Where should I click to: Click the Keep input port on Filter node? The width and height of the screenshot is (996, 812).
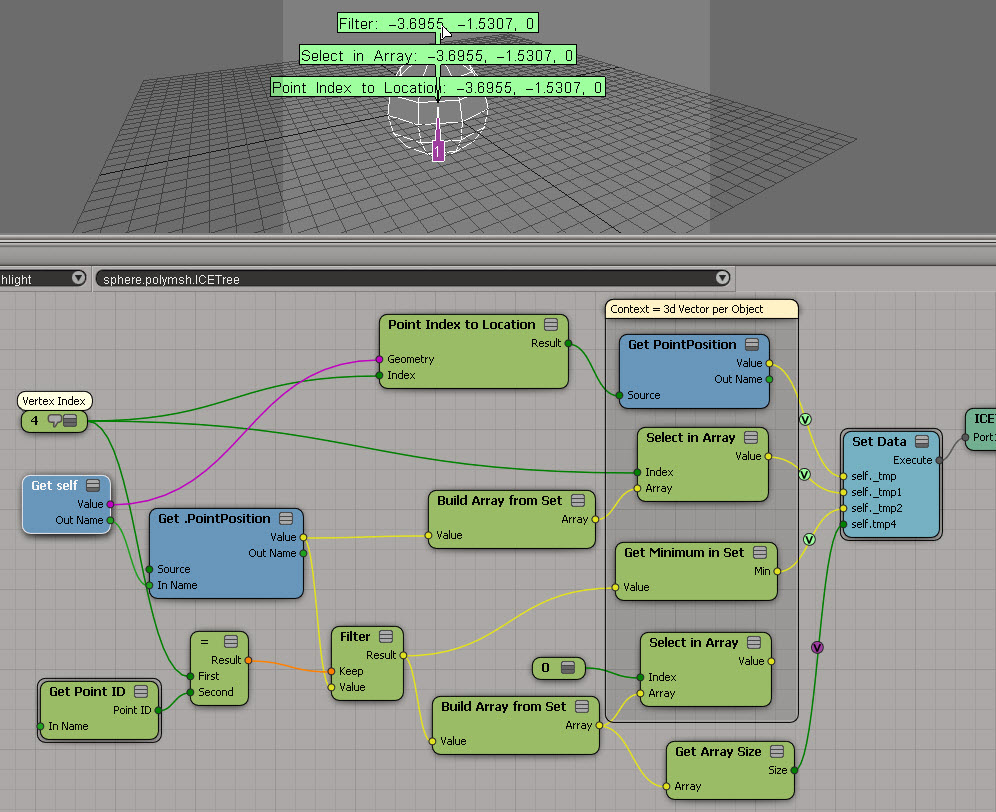click(331, 671)
